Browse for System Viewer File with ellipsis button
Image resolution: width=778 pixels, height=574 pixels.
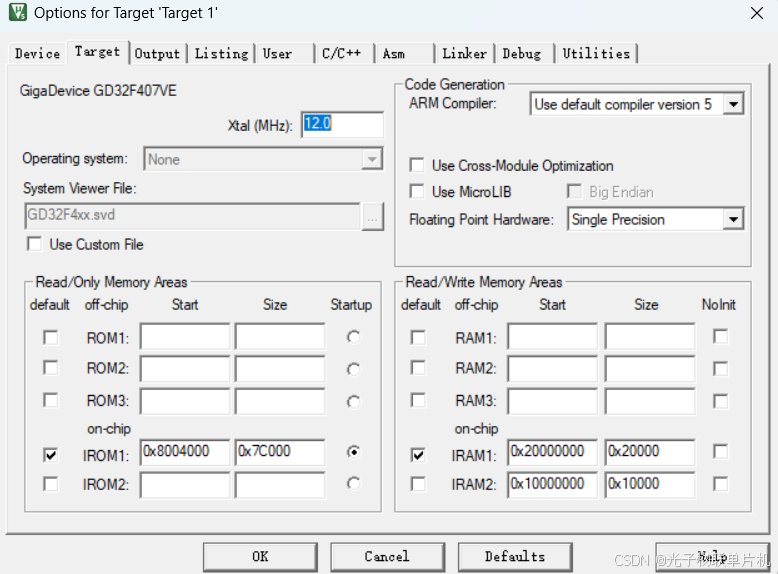tap(373, 217)
